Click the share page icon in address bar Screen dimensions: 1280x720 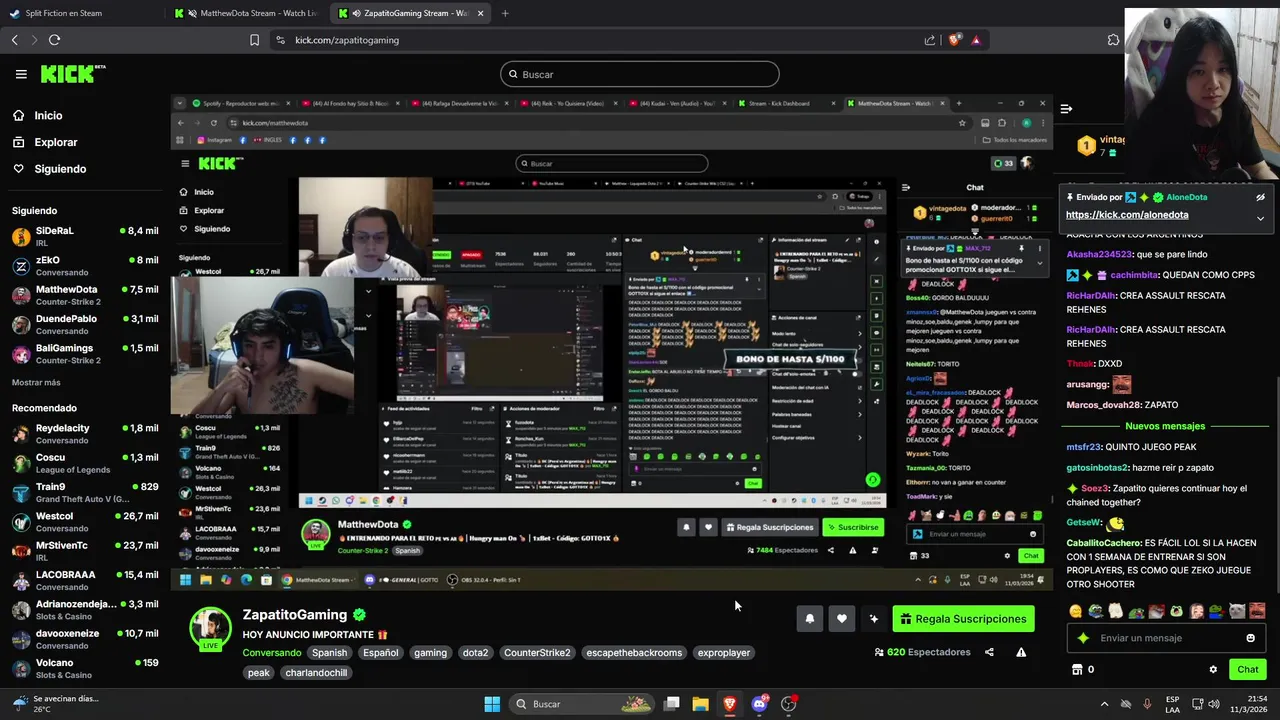(x=930, y=40)
